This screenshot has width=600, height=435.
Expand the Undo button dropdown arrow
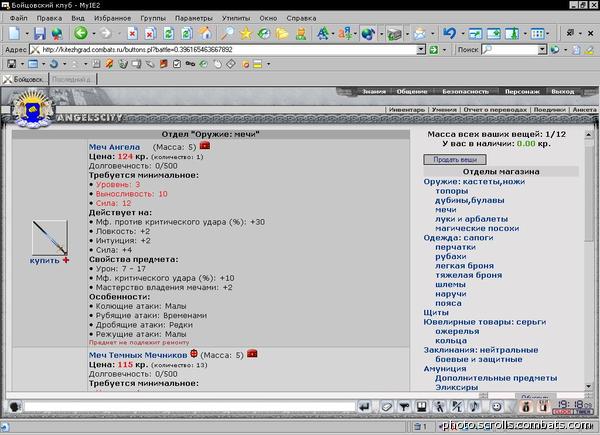(462, 34)
